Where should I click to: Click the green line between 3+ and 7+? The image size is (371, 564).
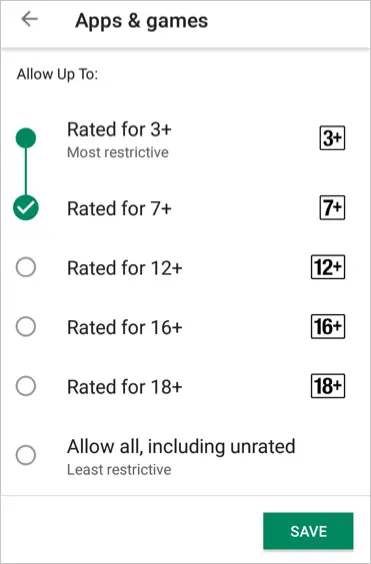pos(26,172)
